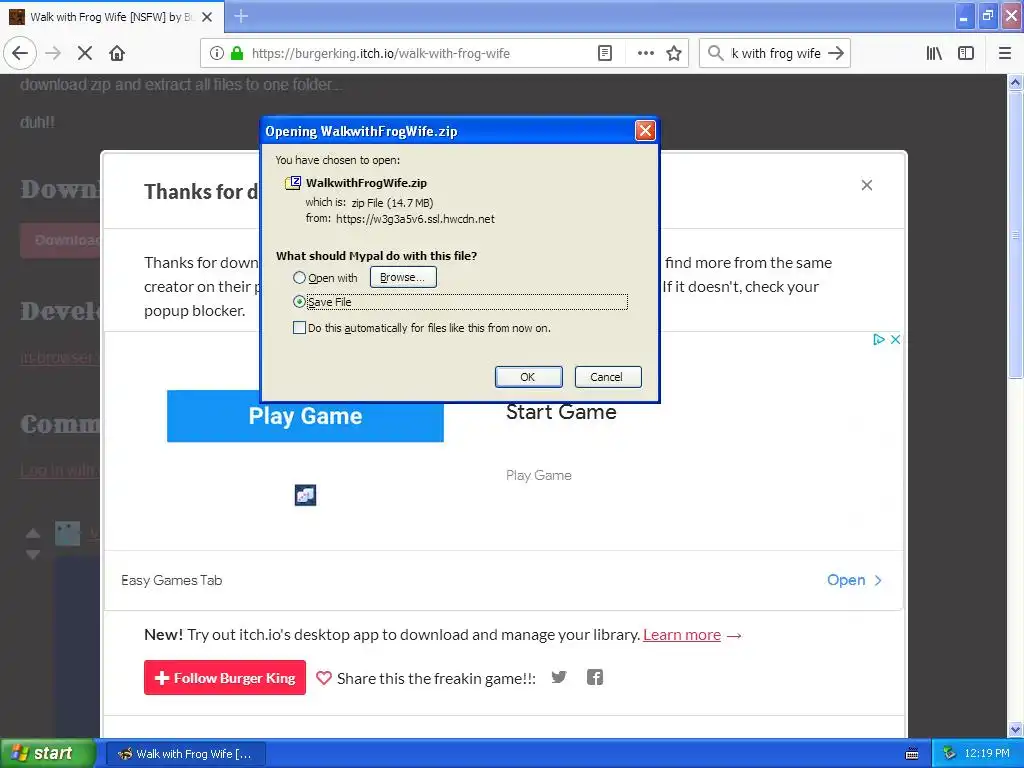Viewport: 1024px width, 768px height.
Task: Click the Forward arrow in browser toolbar
Action: coord(53,53)
